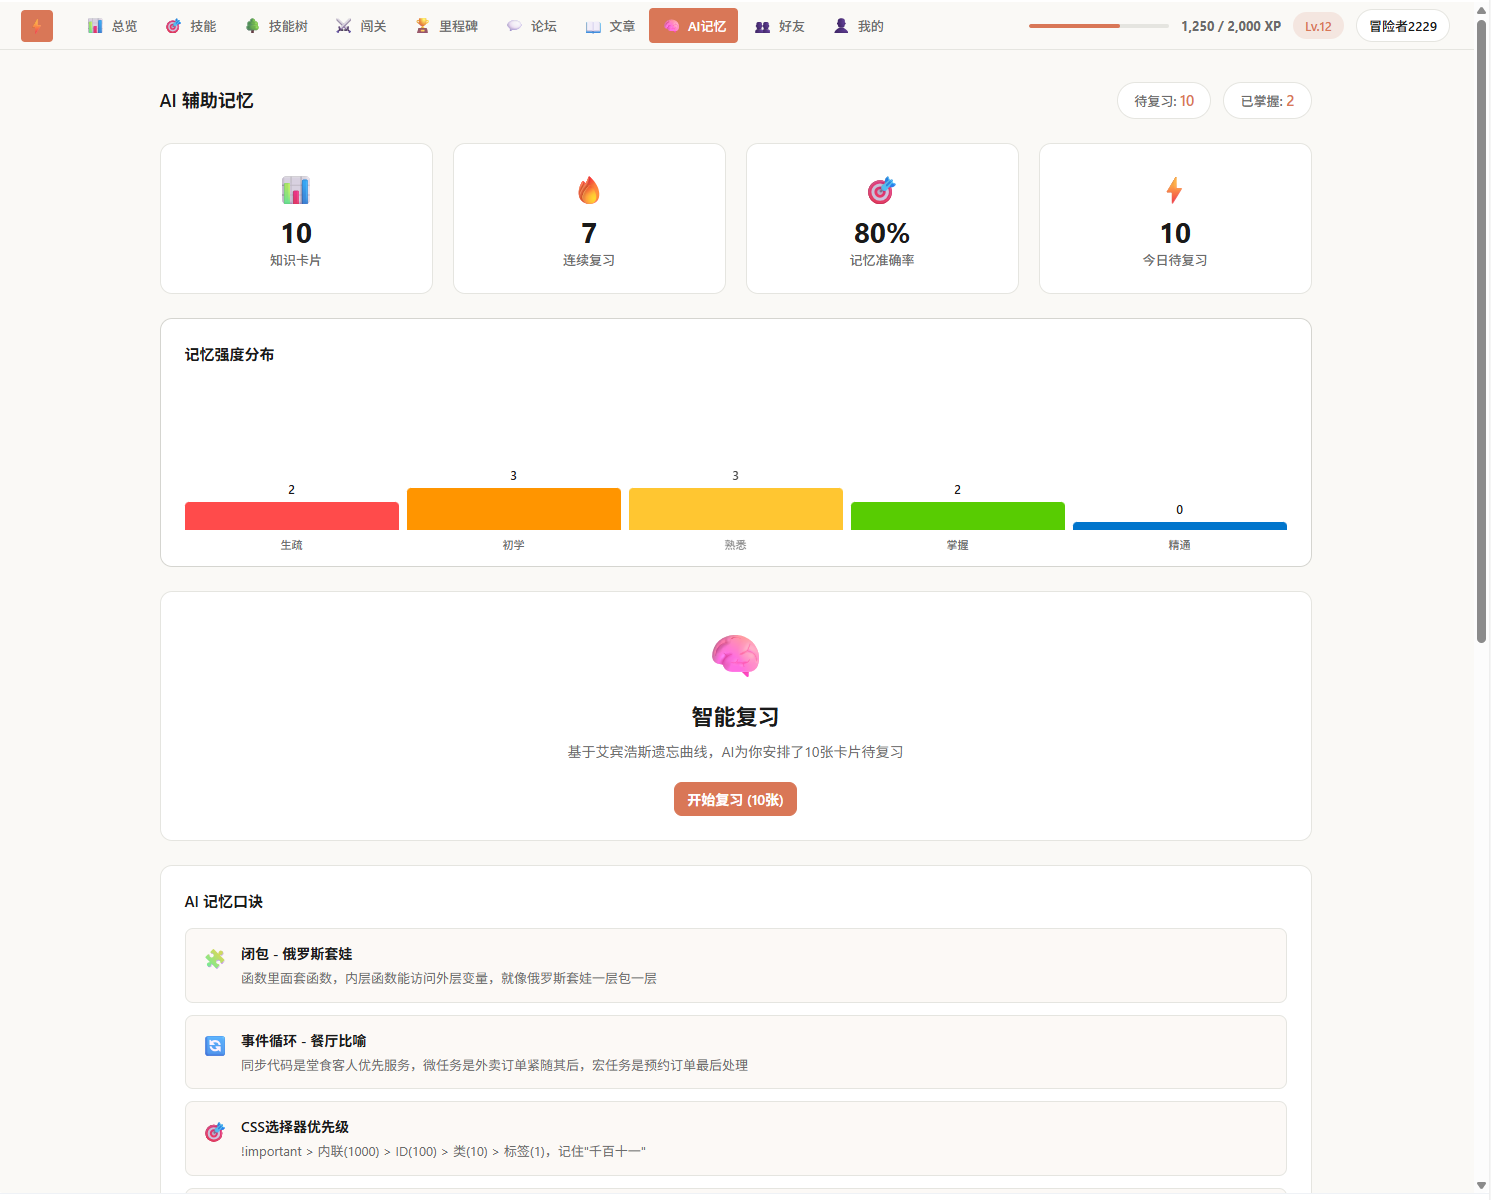Click the 开始复习 (10张) button

click(735, 799)
